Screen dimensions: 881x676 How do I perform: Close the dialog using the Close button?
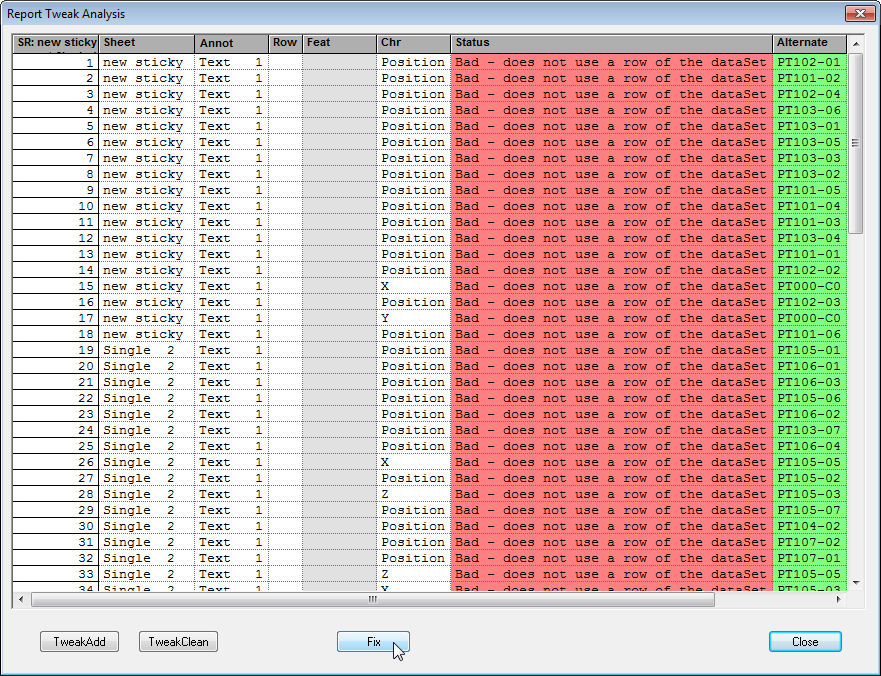pyautogui.click(x=804, y=642)
